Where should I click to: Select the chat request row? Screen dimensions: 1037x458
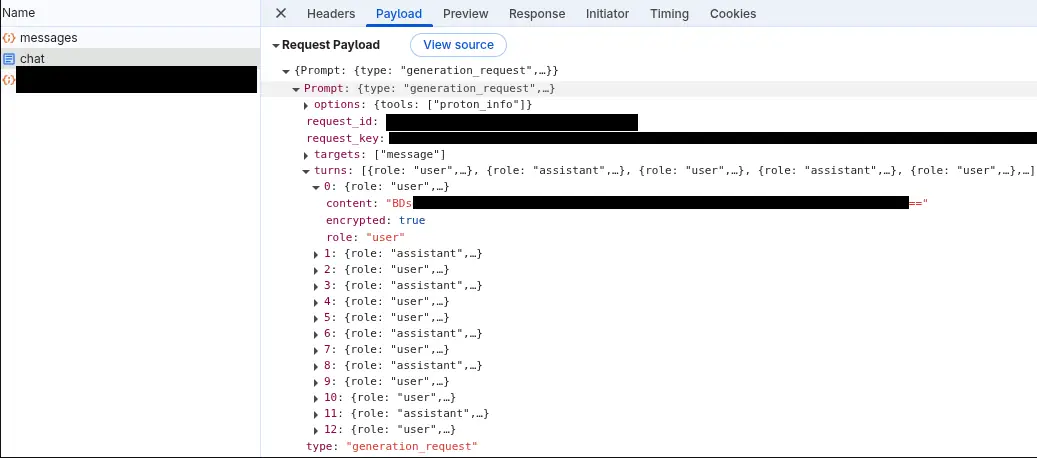130,59
